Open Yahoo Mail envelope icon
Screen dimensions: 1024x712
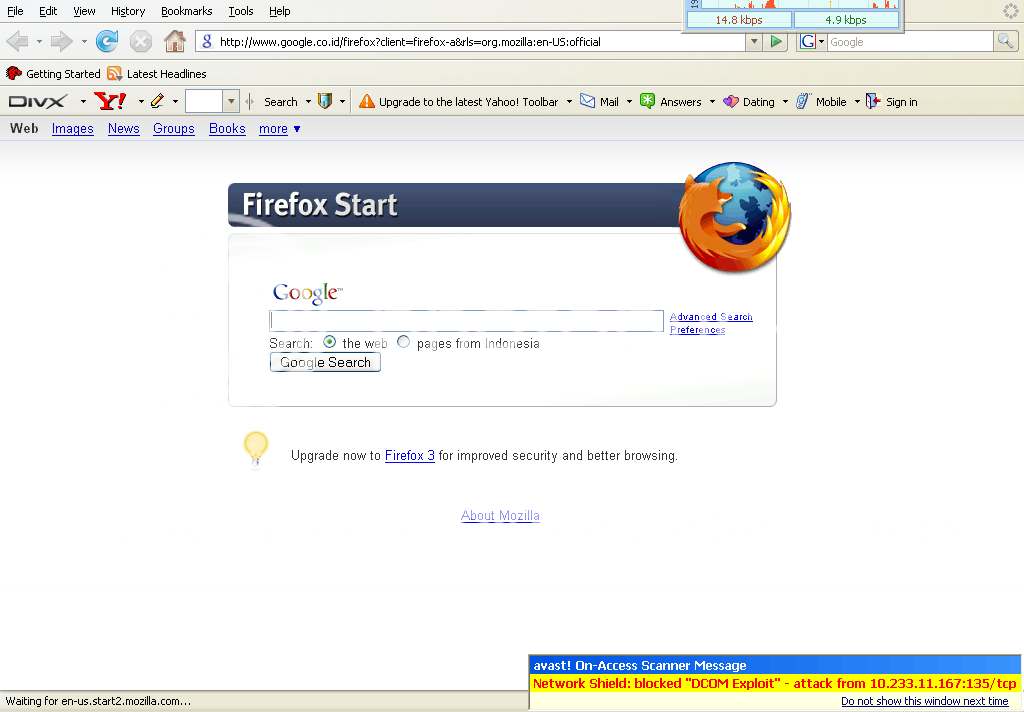588,101
